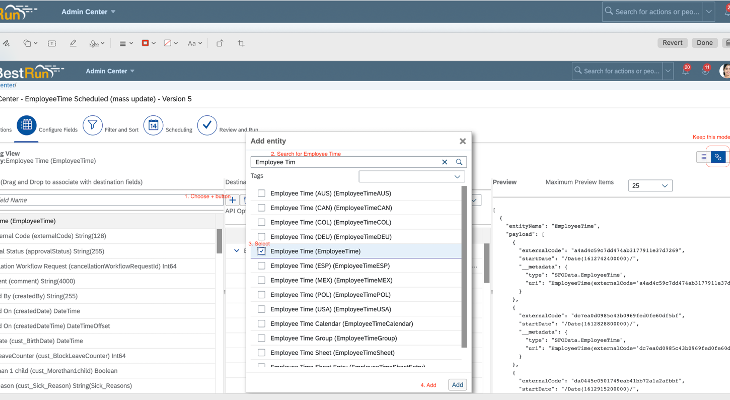Go to Filter and Sort step

[93, 125]
